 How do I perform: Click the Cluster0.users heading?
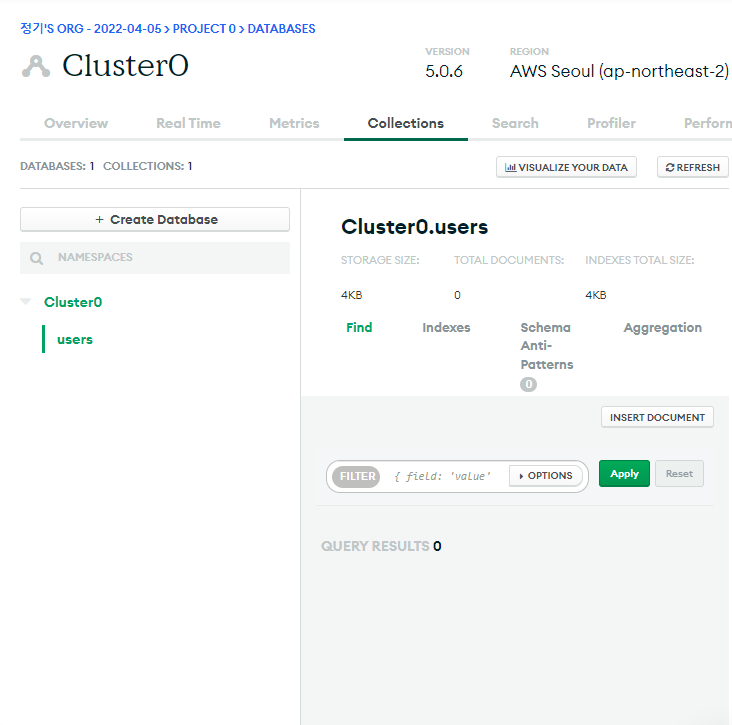point(415,227)
